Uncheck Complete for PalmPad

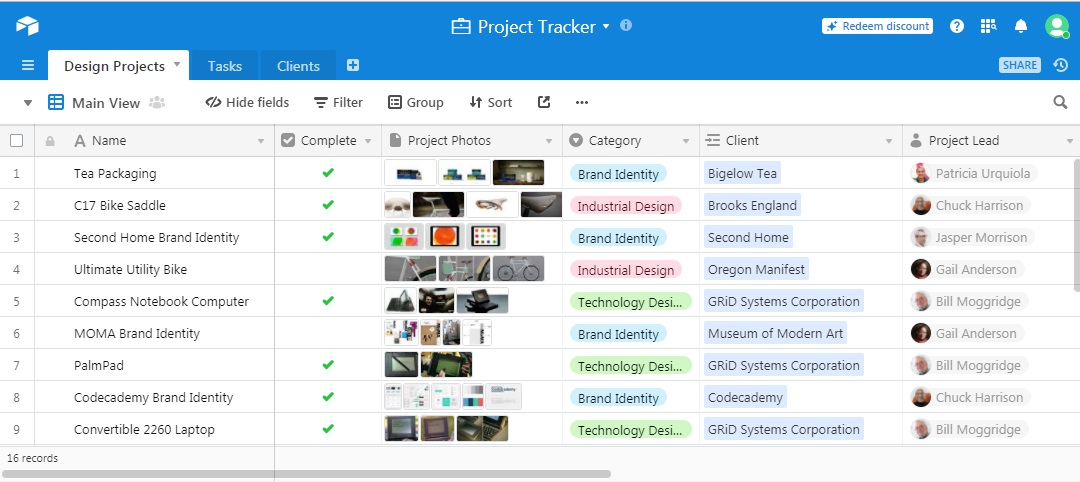(x=328, y=364)
